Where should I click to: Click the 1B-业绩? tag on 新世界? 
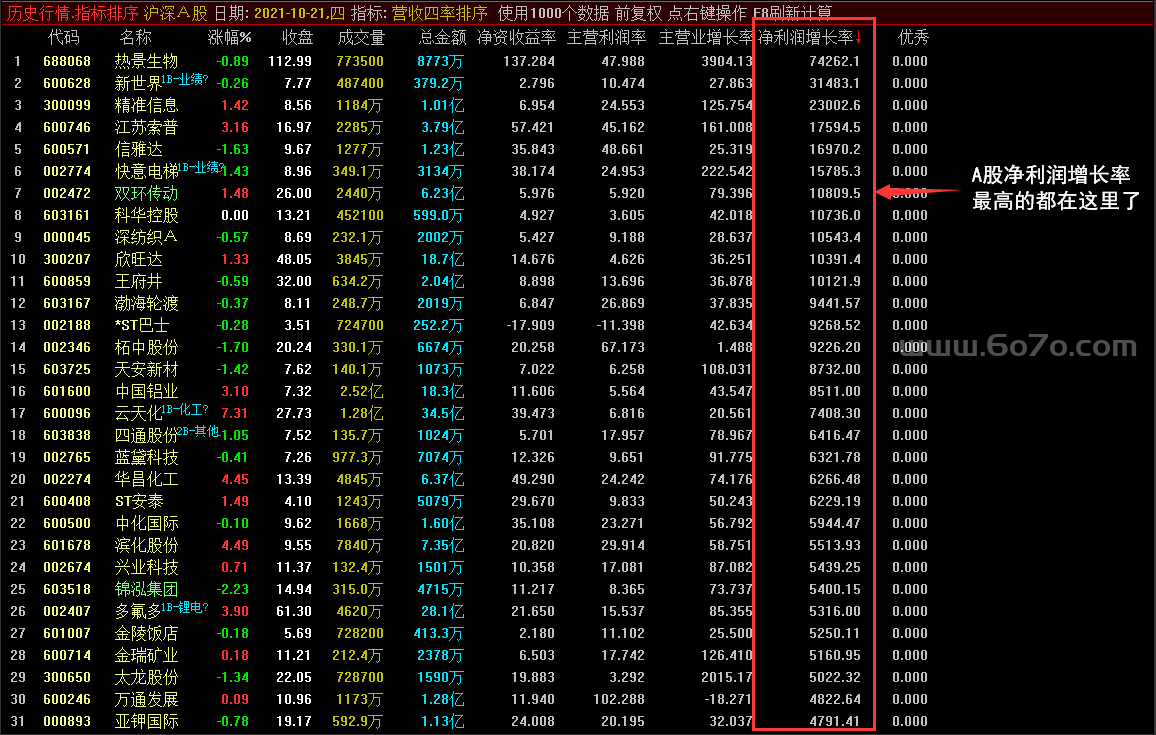[x=185, y=79]
